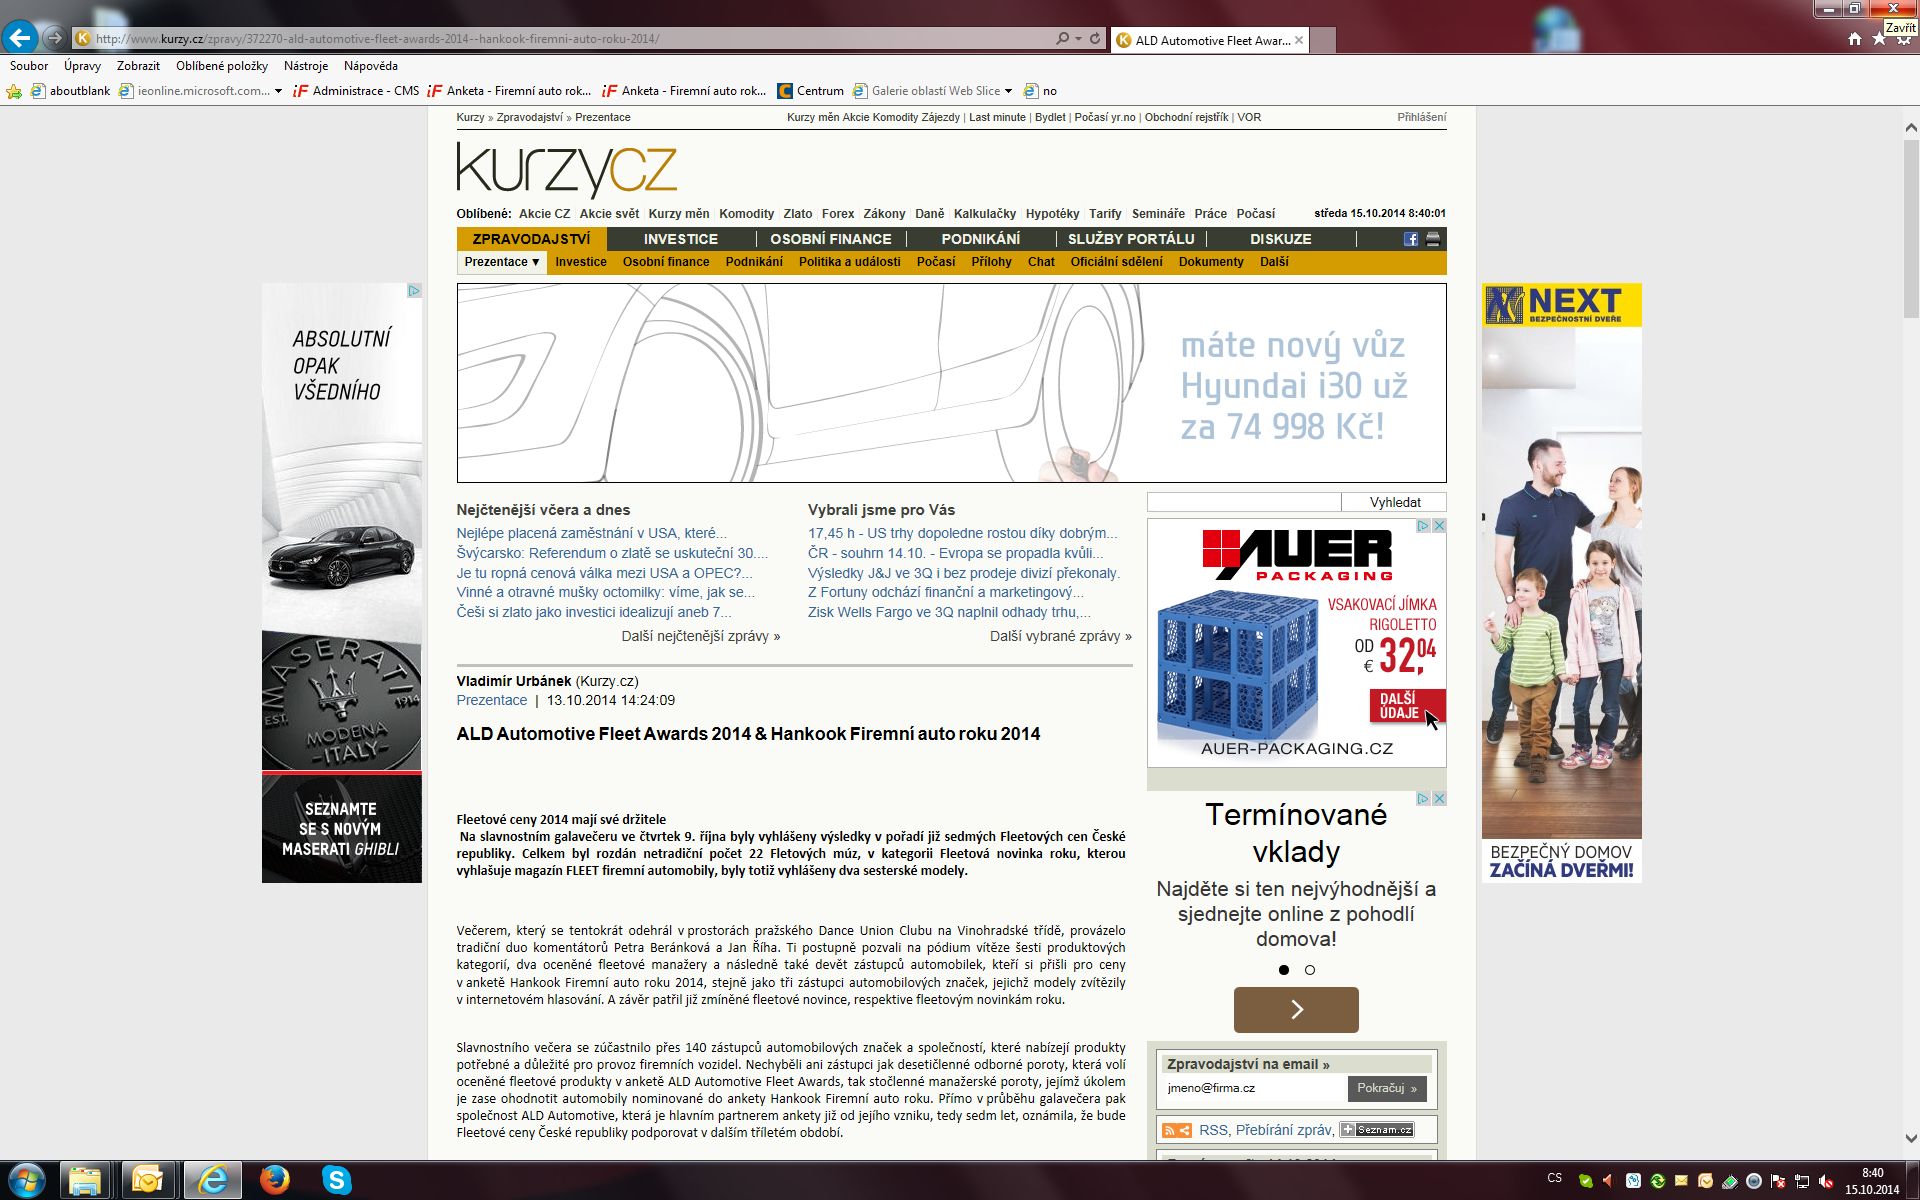Open the Soubor menu
The image size is (1920, 1200).
click(29, 66)
